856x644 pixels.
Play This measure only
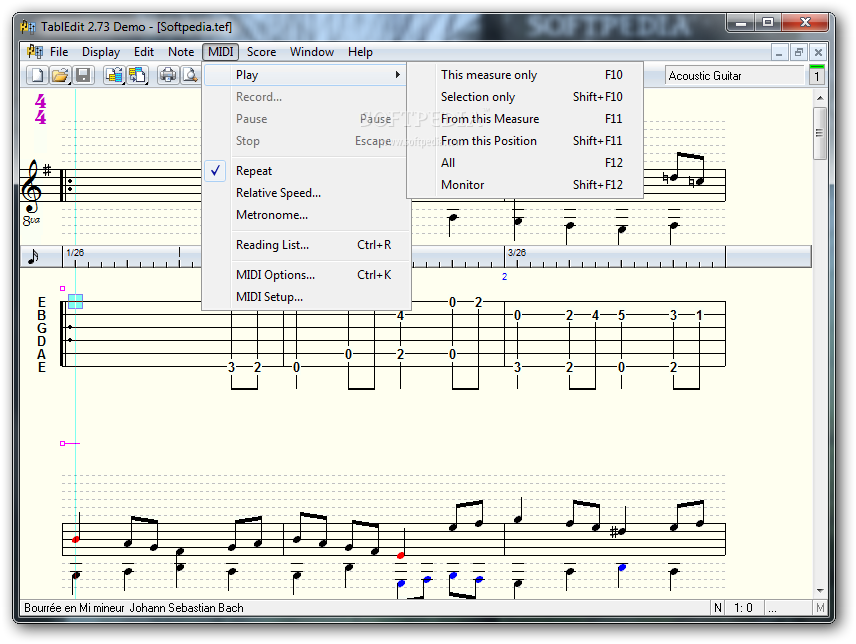click(x=525, y=75)
